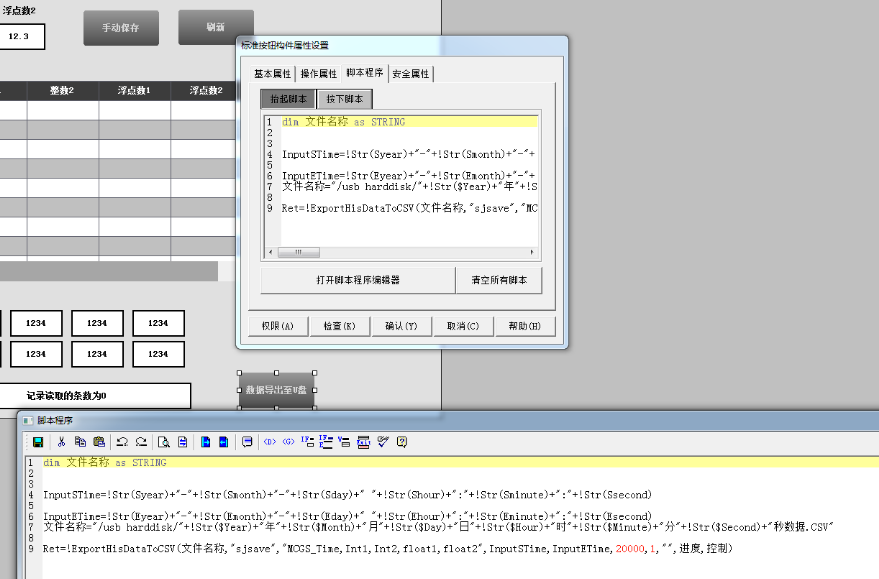Viewport: 879px width, 579px height.
Task: Click line 4 InputSTime in script editor
Action: (x=348, y=495)
